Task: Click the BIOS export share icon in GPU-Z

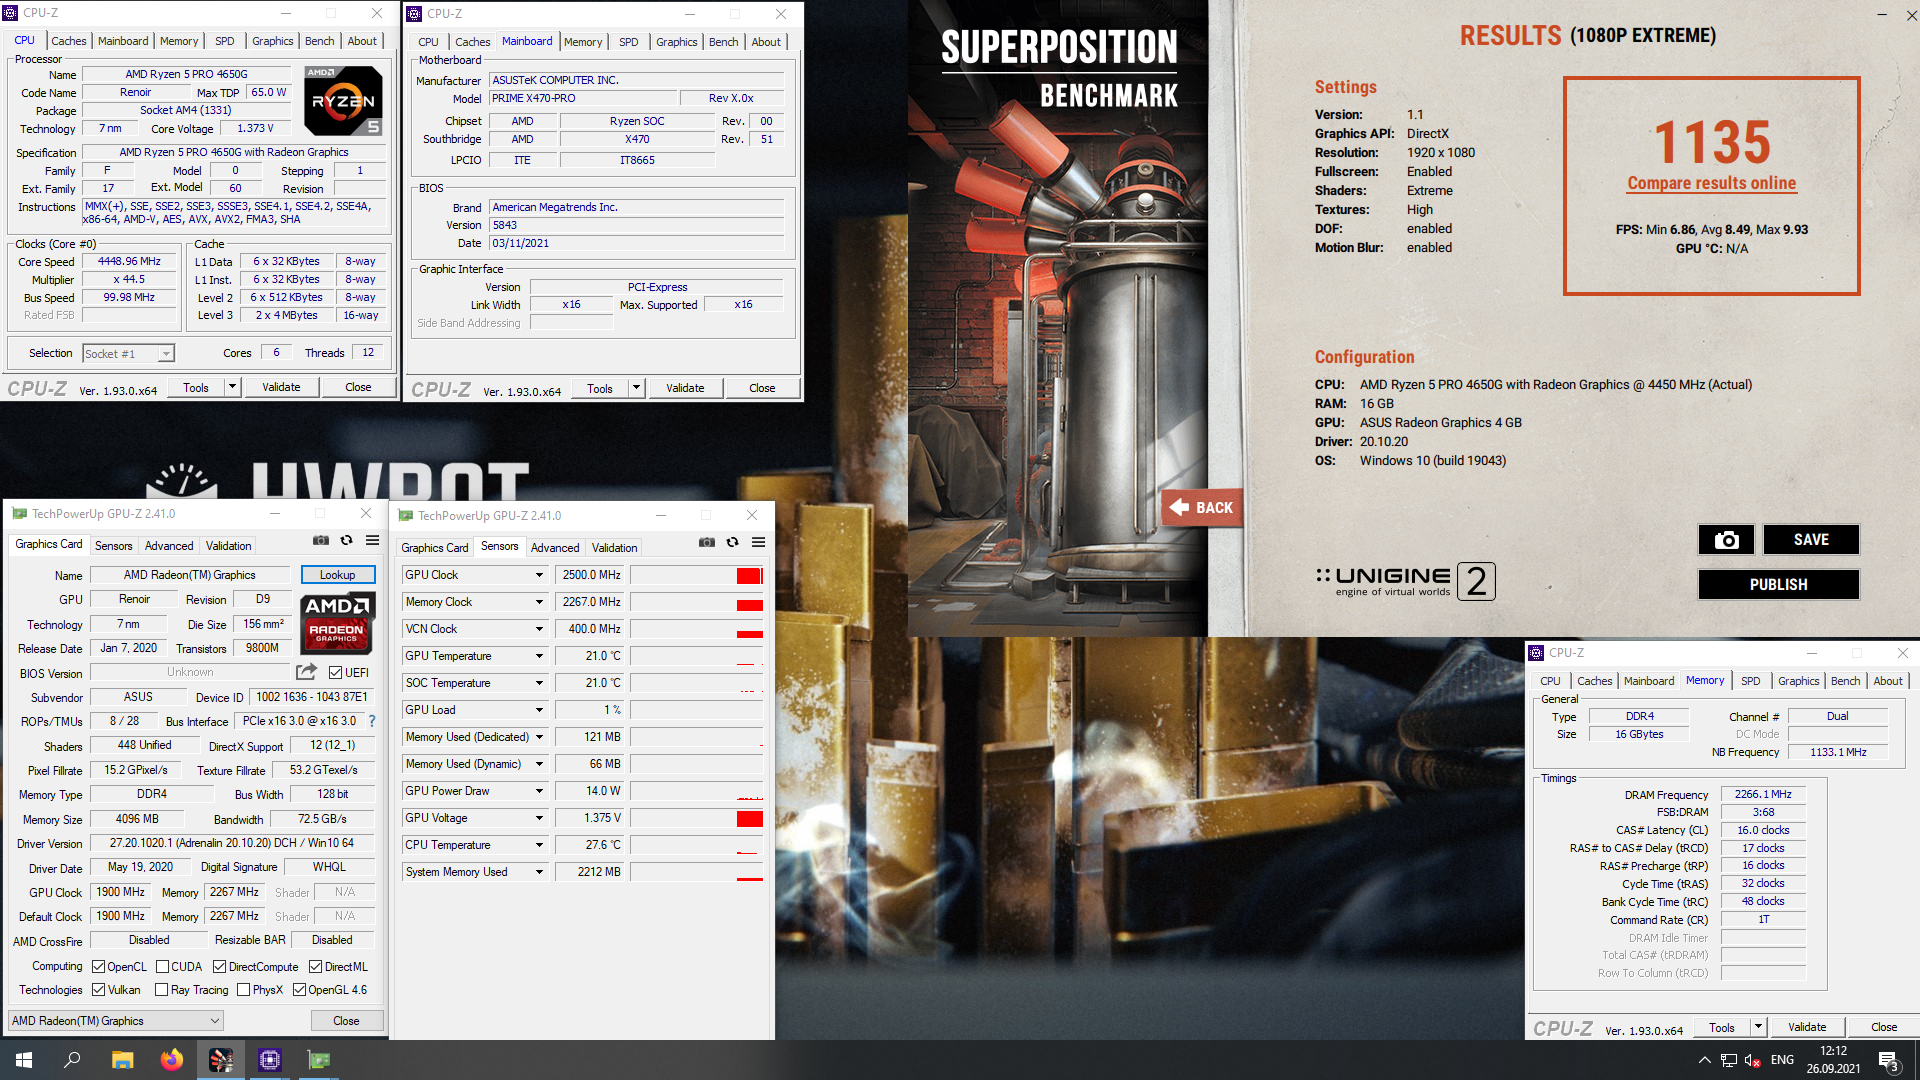Action: (x=307, y=672)
